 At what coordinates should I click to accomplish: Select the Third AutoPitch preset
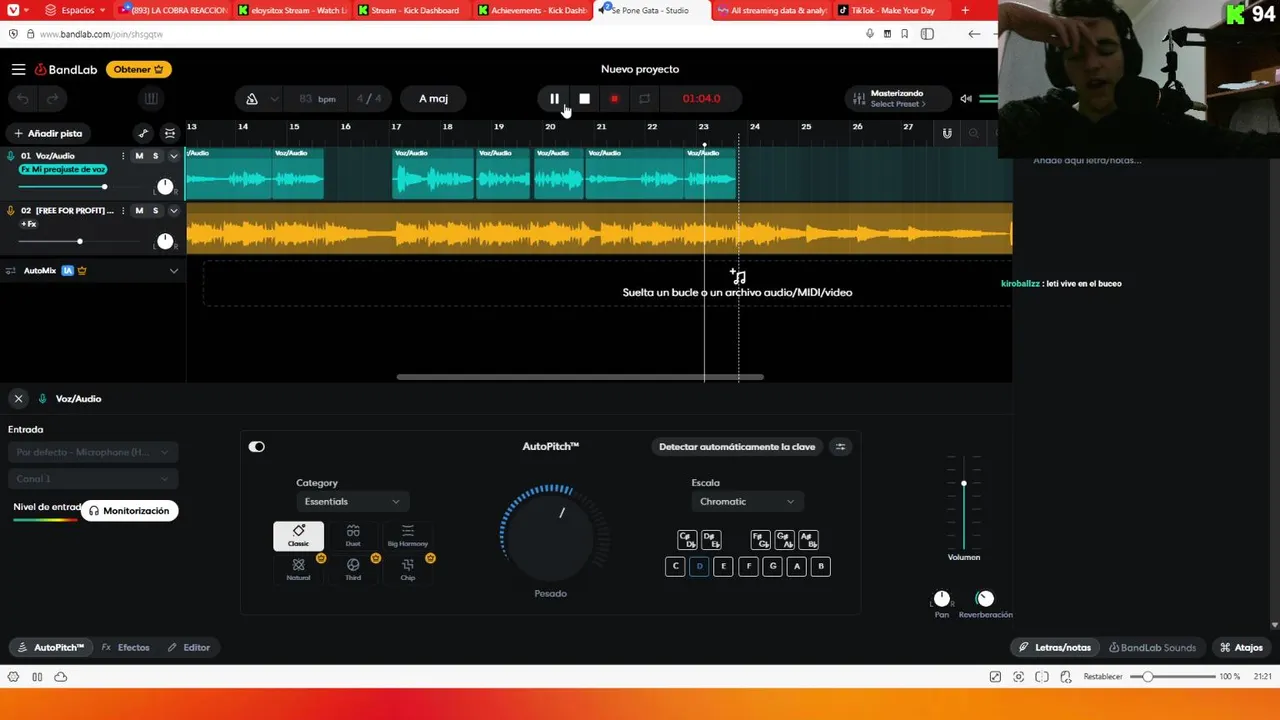click(353, 569)
